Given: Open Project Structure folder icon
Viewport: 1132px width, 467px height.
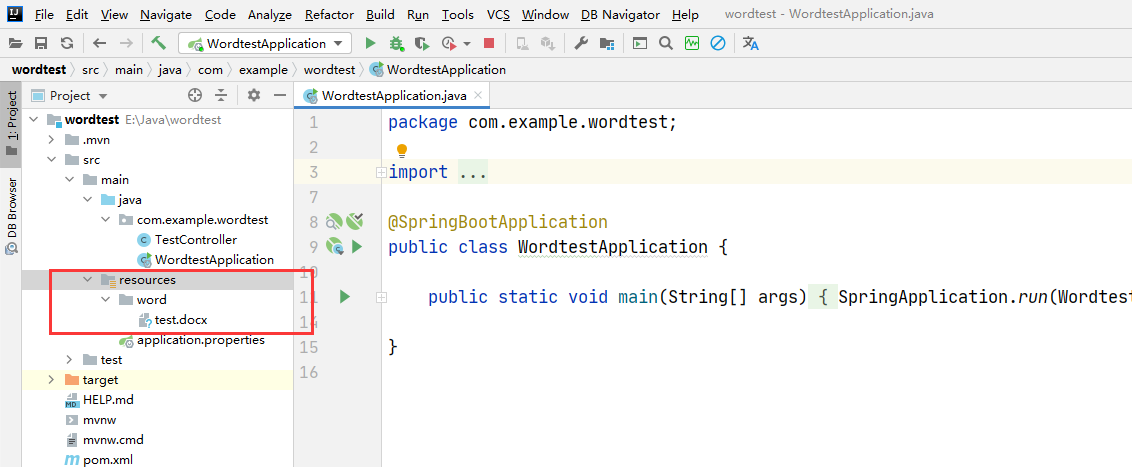Looking at the screenshot, I should tap(607, 43).
